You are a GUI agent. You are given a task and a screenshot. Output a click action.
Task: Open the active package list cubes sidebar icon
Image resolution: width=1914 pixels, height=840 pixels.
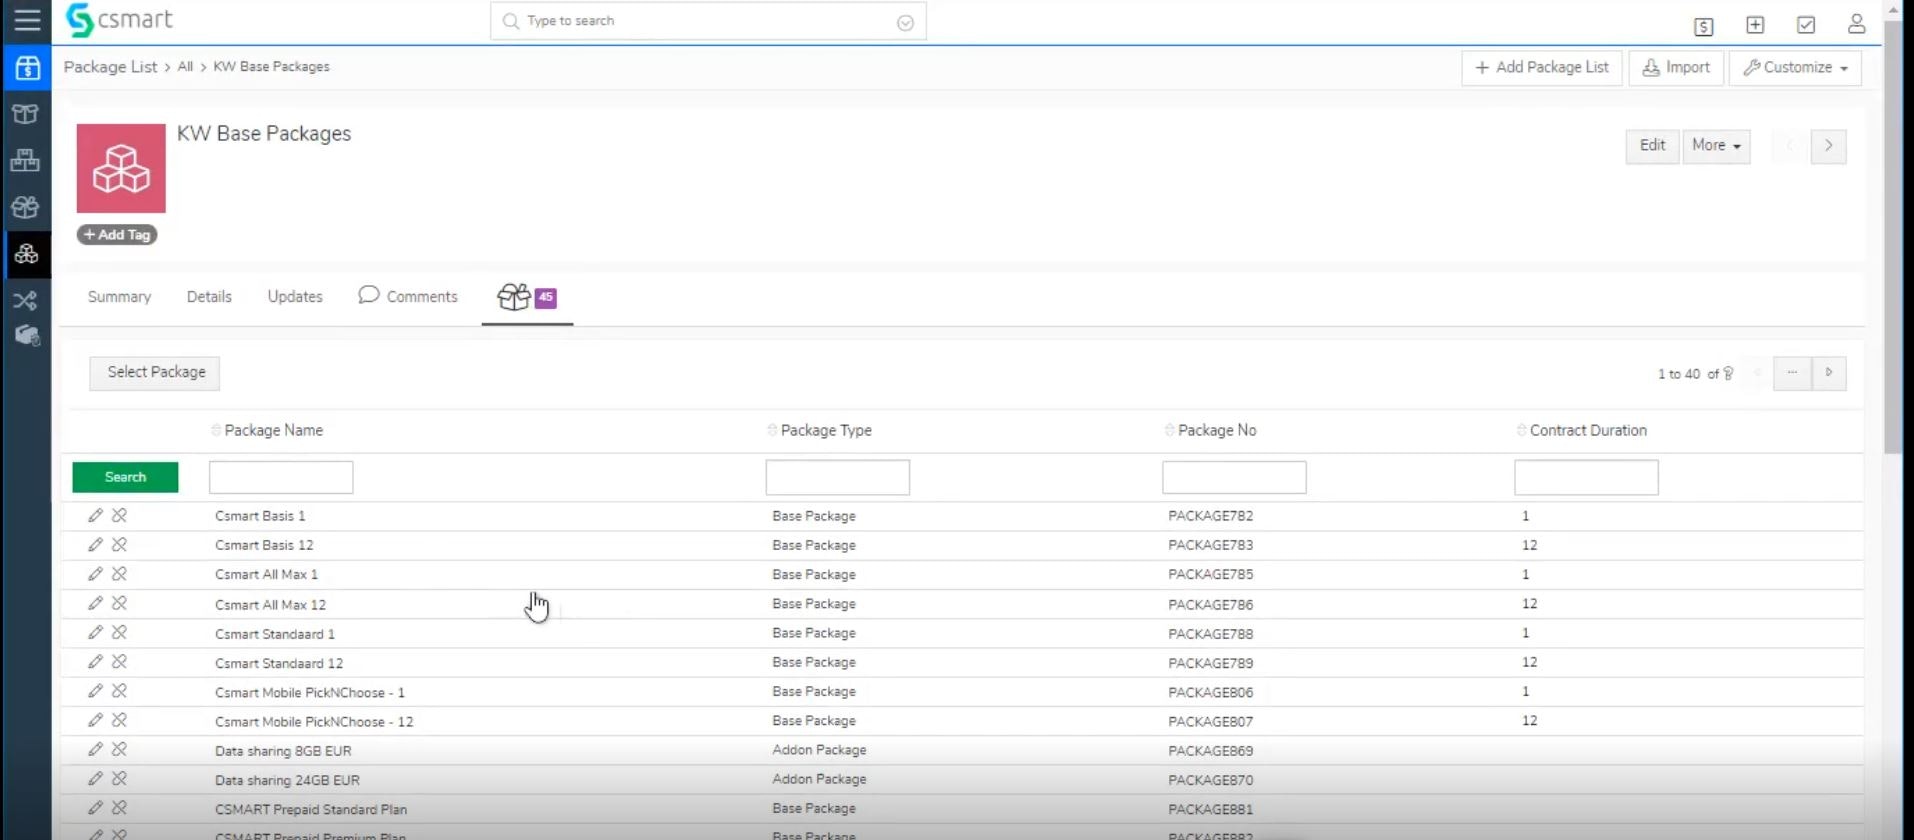(x=27, y=254)
